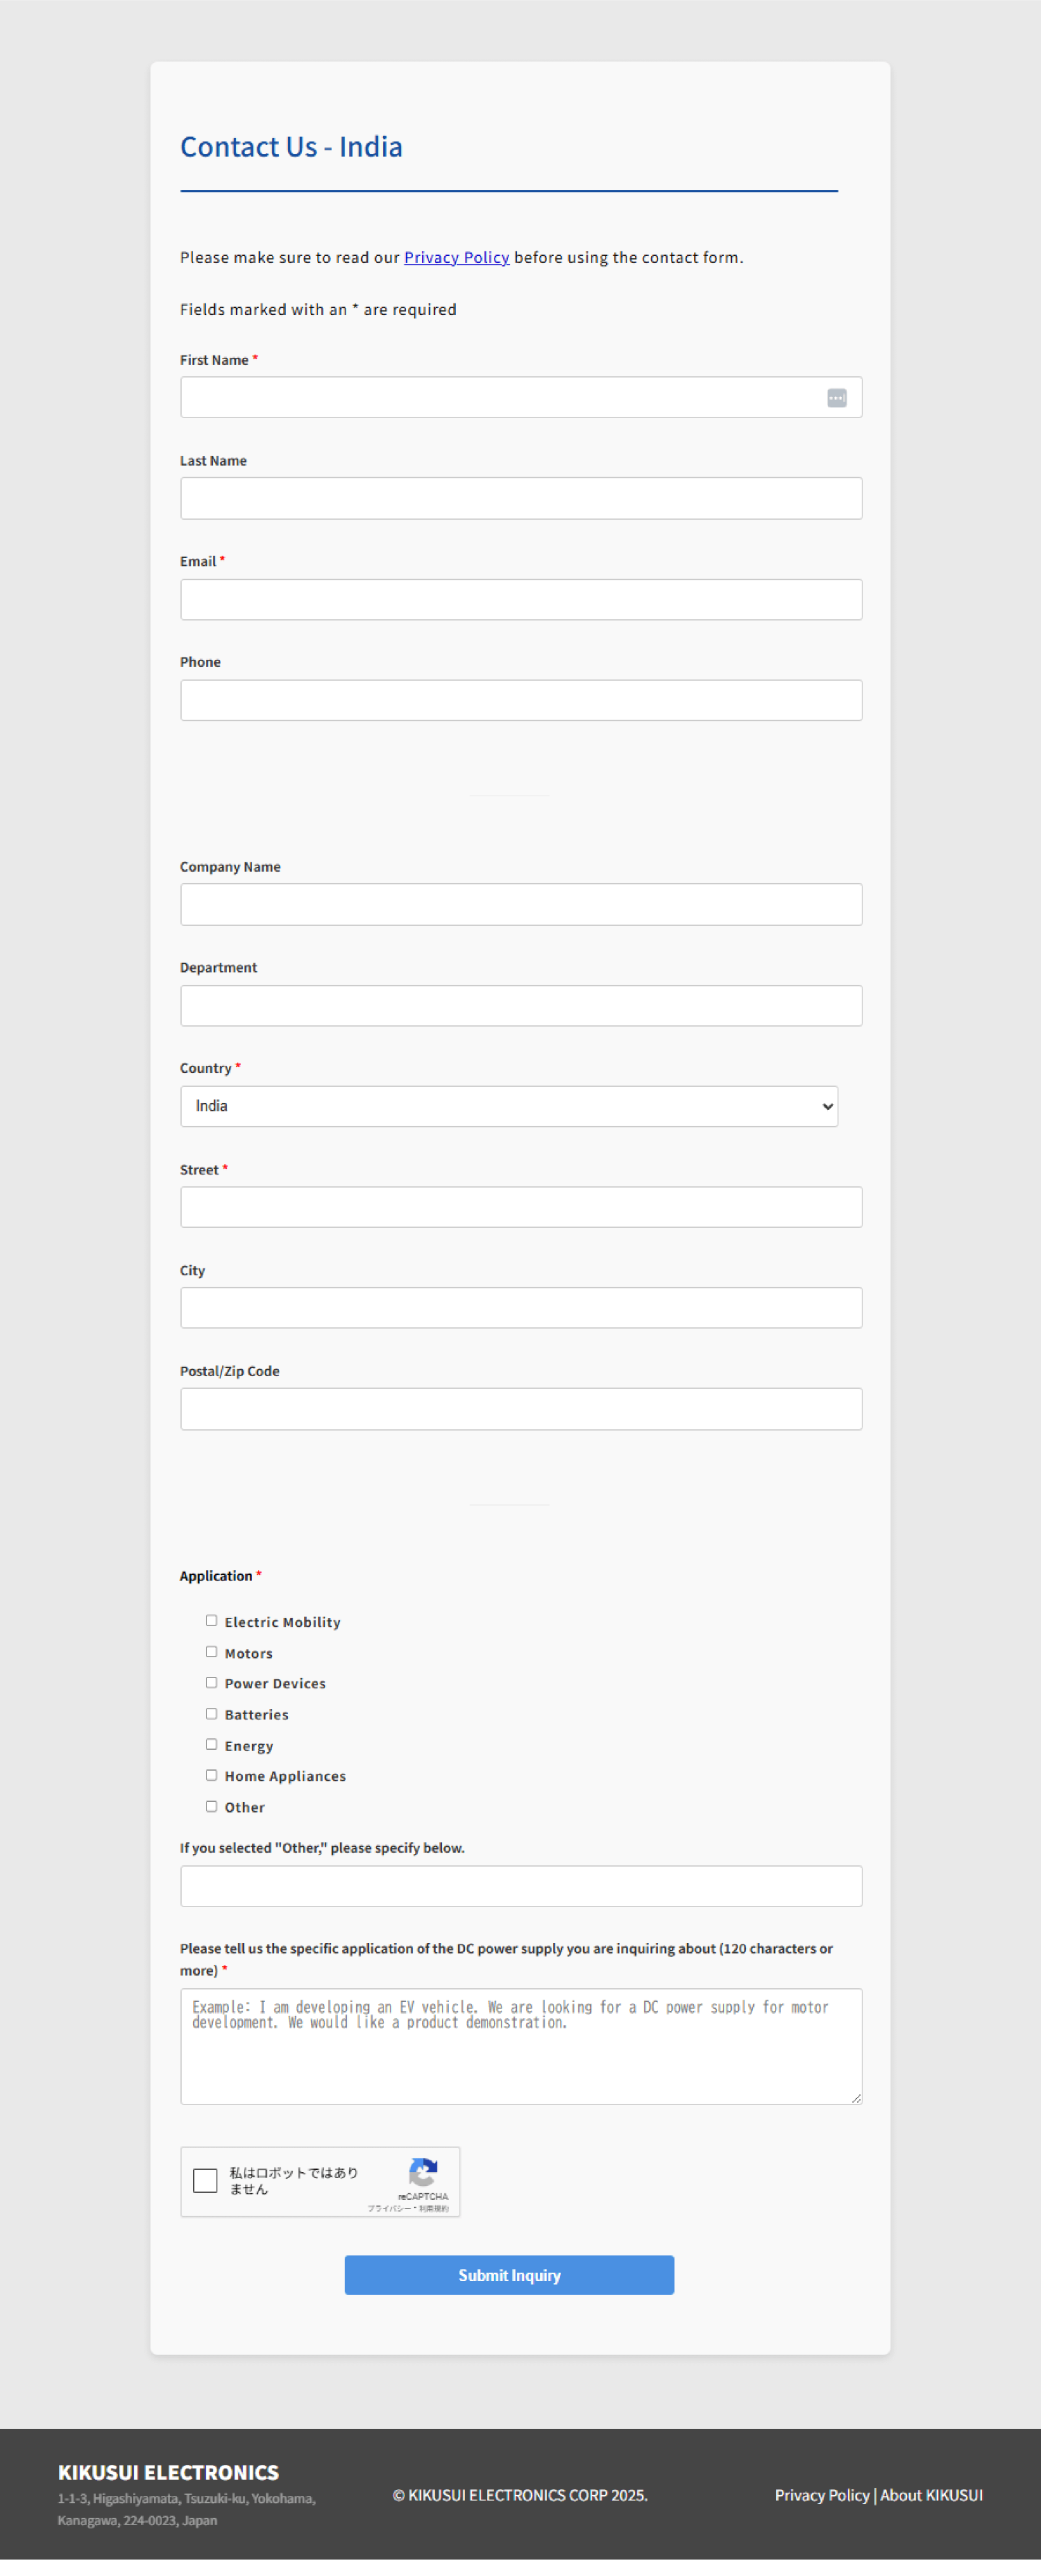
Task: Open the Country dropdown showing India
Action: point(509,1106)
